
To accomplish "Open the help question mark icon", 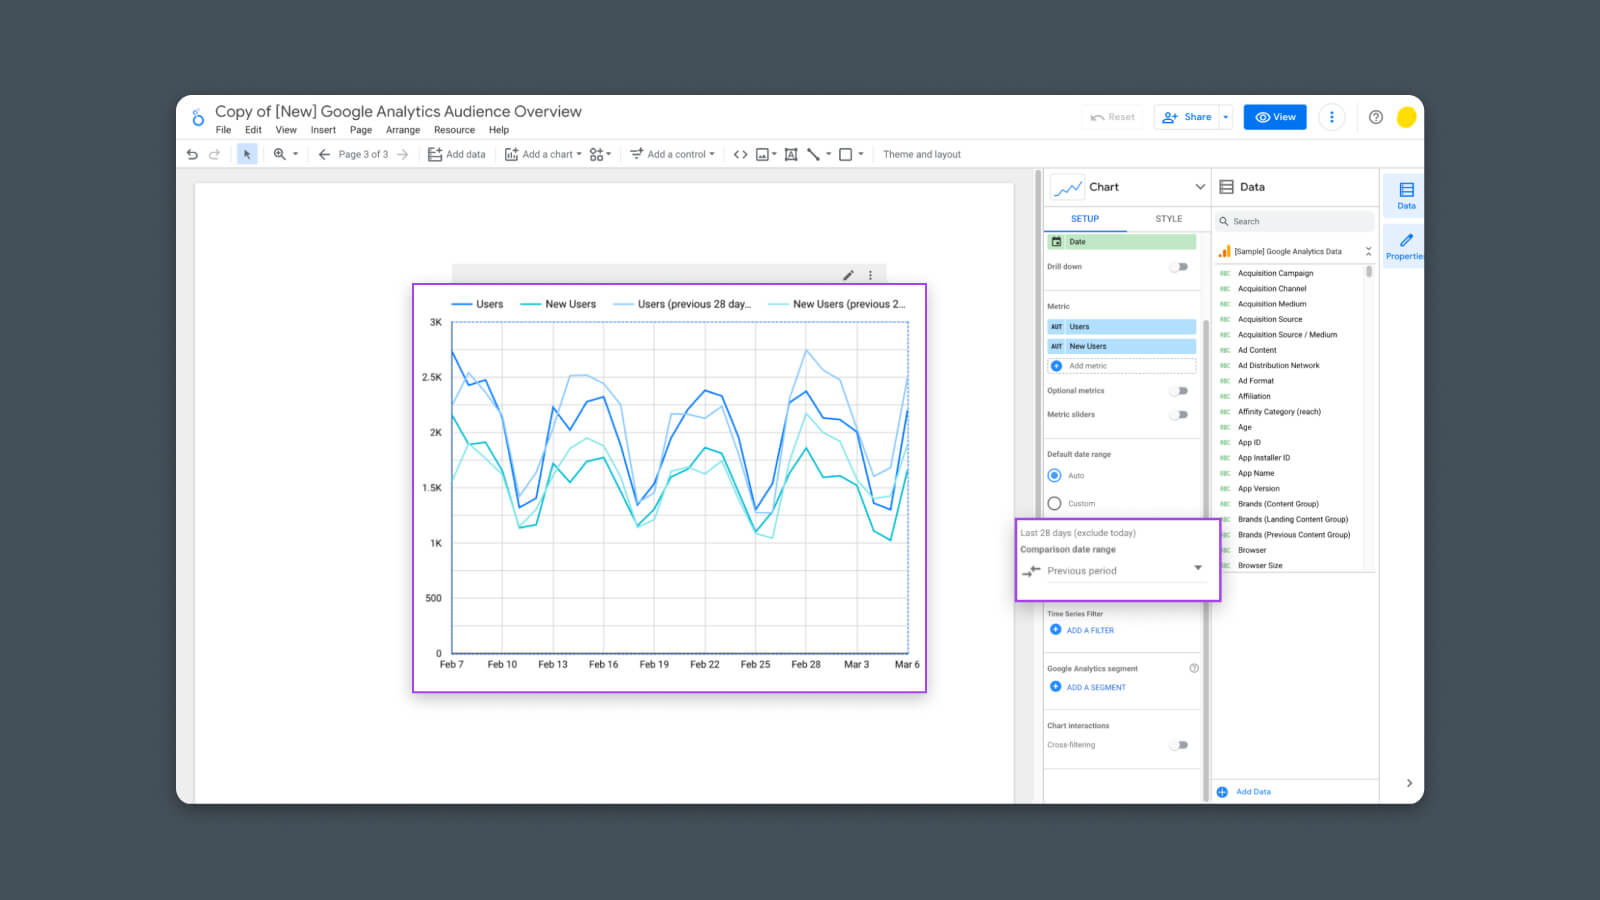I will pos(1376,117).
